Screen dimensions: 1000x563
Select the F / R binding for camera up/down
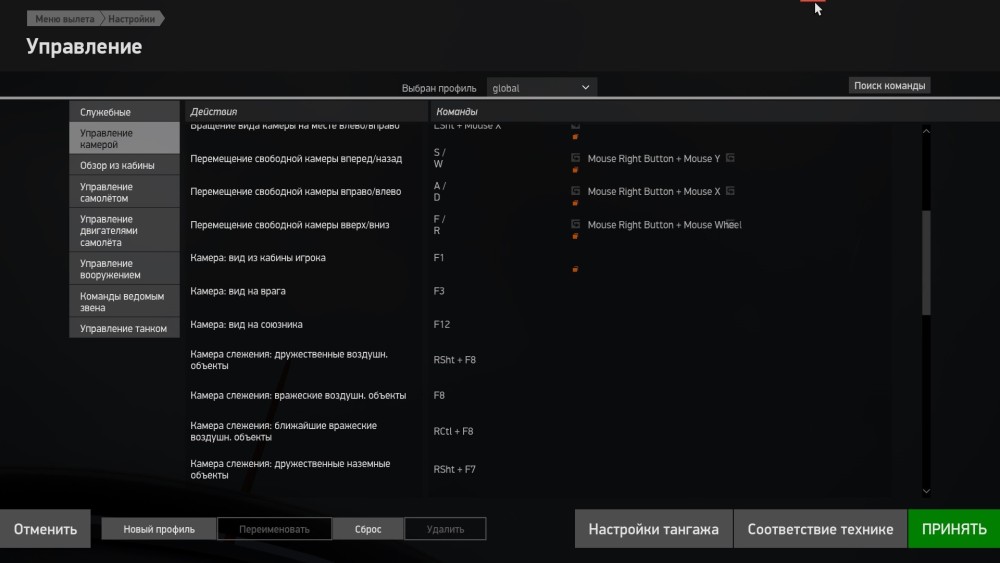pyautogui.click(x=439, y=224)
